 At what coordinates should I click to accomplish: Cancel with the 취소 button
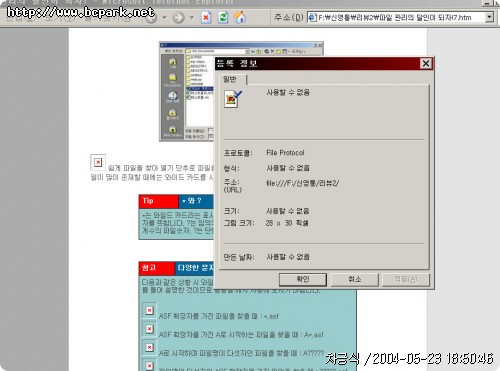coord(355,279)
